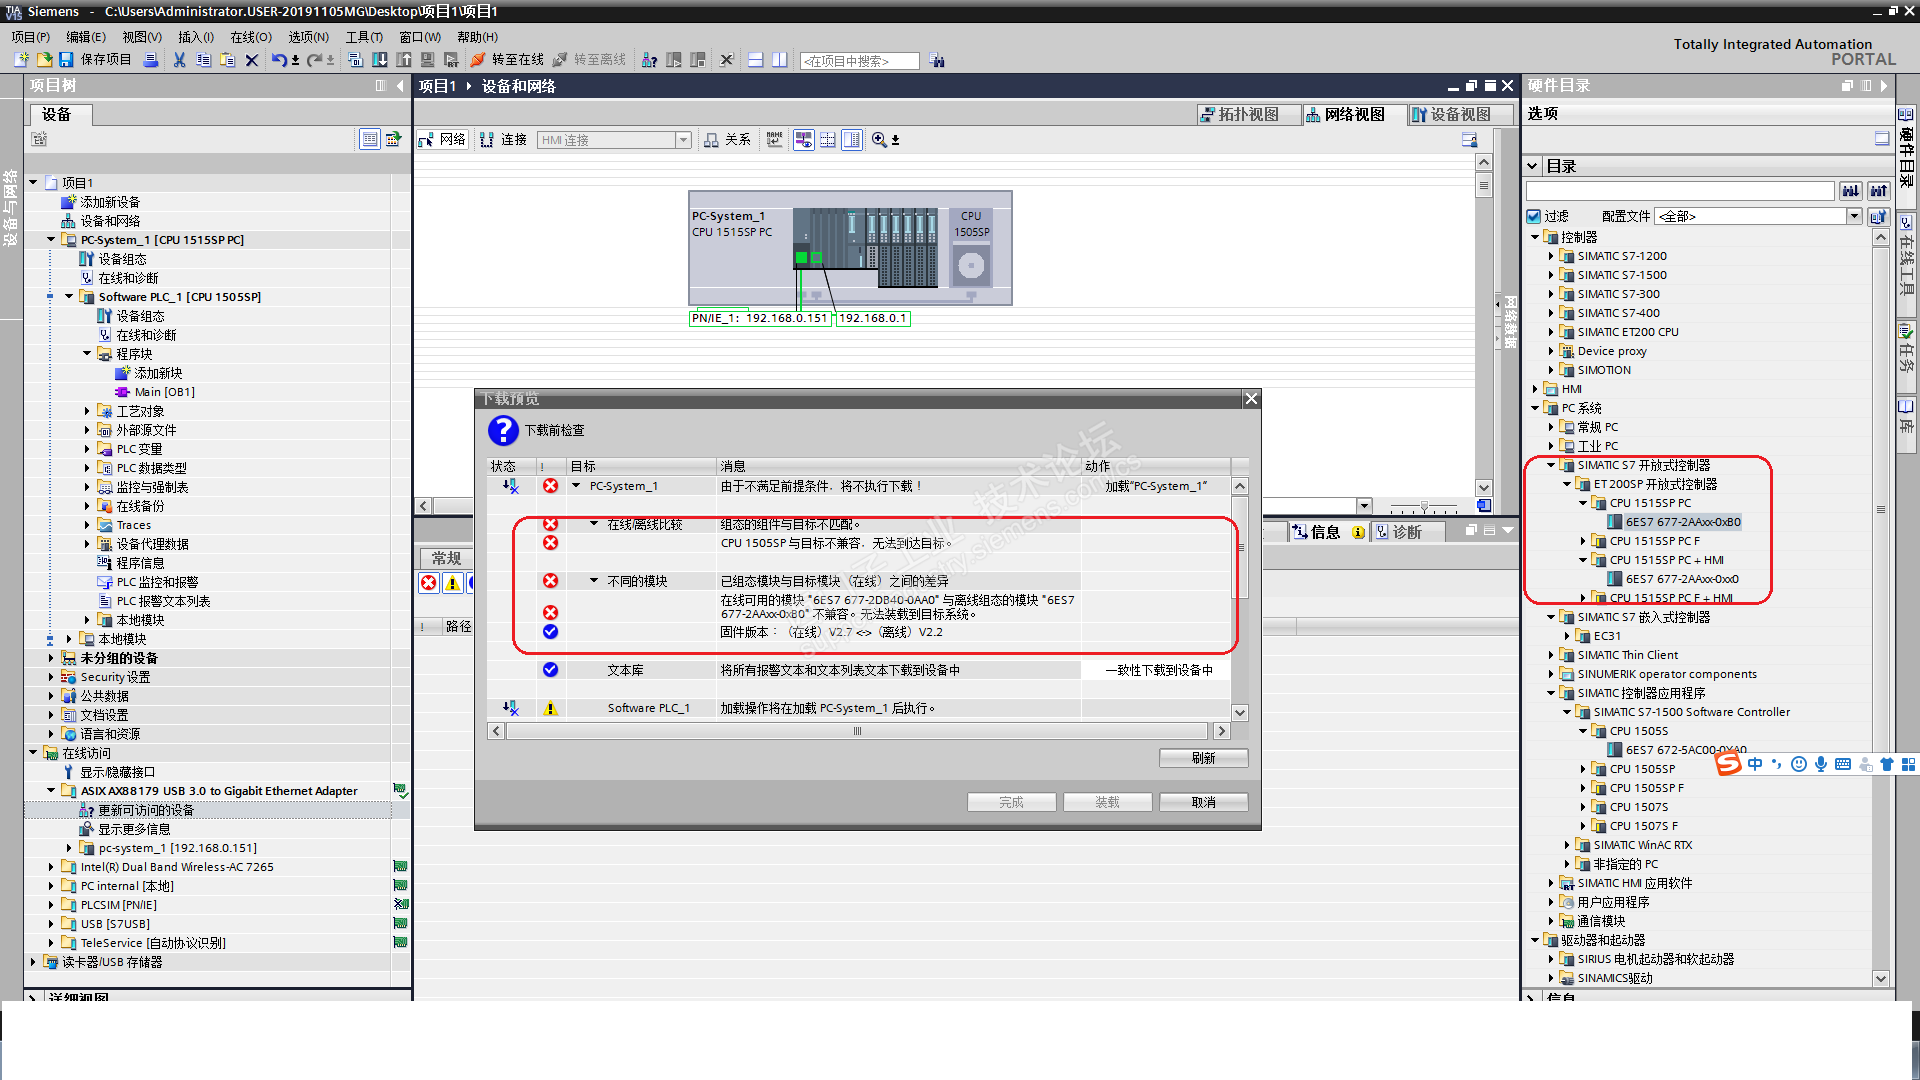Image resolution: width=1920 pixels, height=1080 pixels.
Task: Click the zoom magnifier icon in network toolbar
Action: pos(879,140)
